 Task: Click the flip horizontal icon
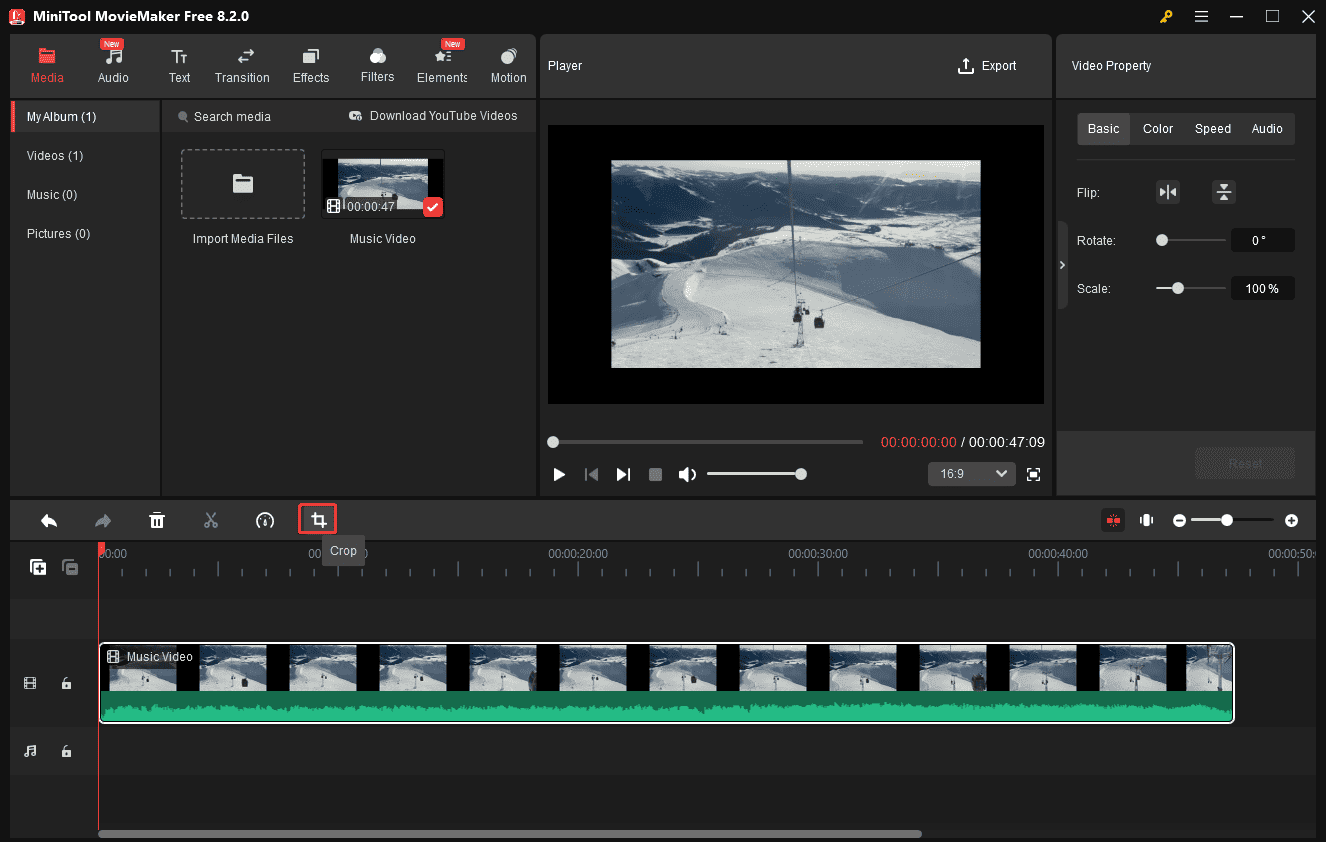coord(1168,192)
